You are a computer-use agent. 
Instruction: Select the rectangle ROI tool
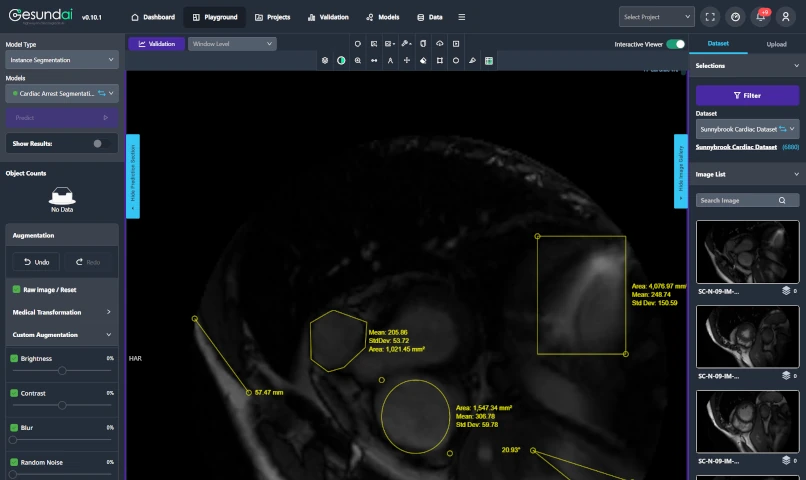coord(440,61)
